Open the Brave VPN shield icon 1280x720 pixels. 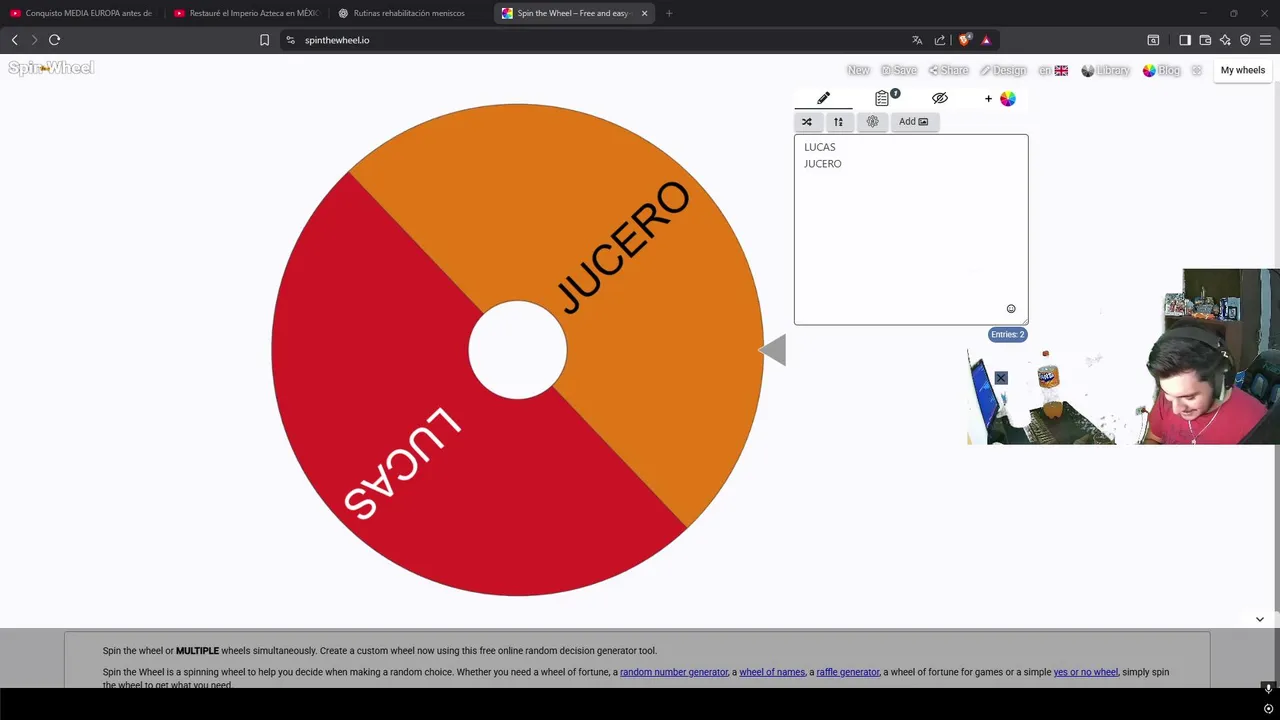coord(1245,40)
